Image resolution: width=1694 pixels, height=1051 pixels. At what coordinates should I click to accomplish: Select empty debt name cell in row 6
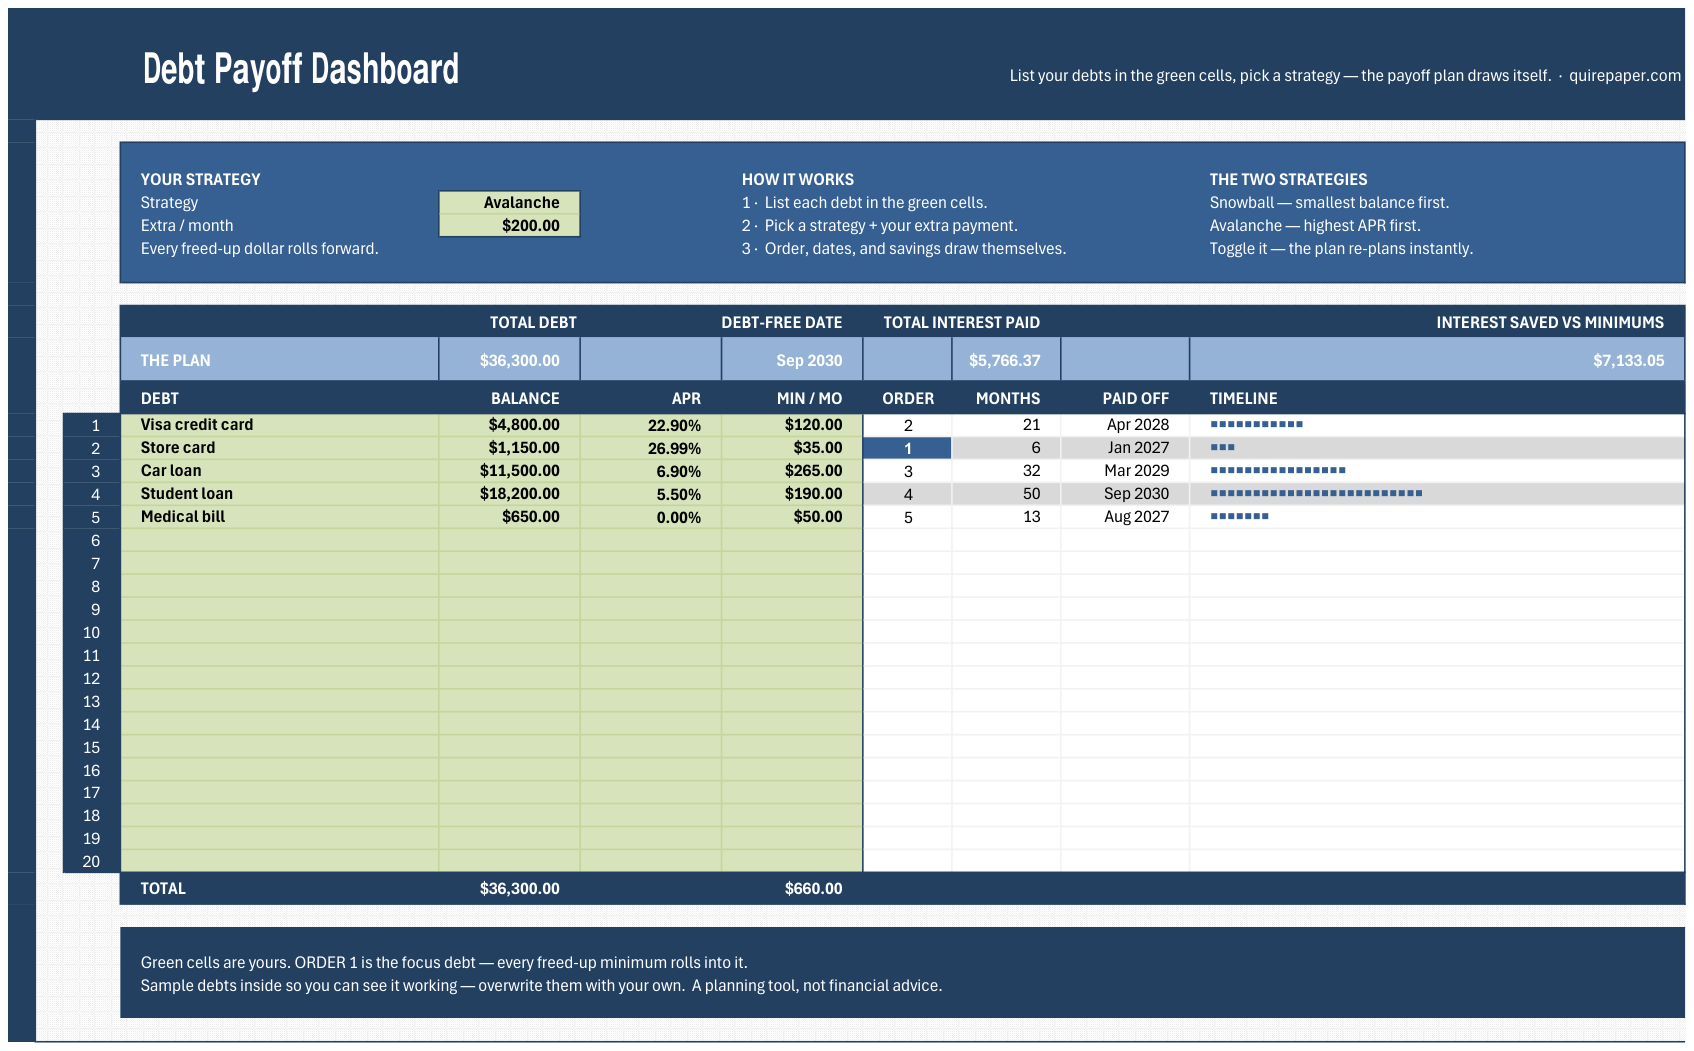click(x=279, y=540)
